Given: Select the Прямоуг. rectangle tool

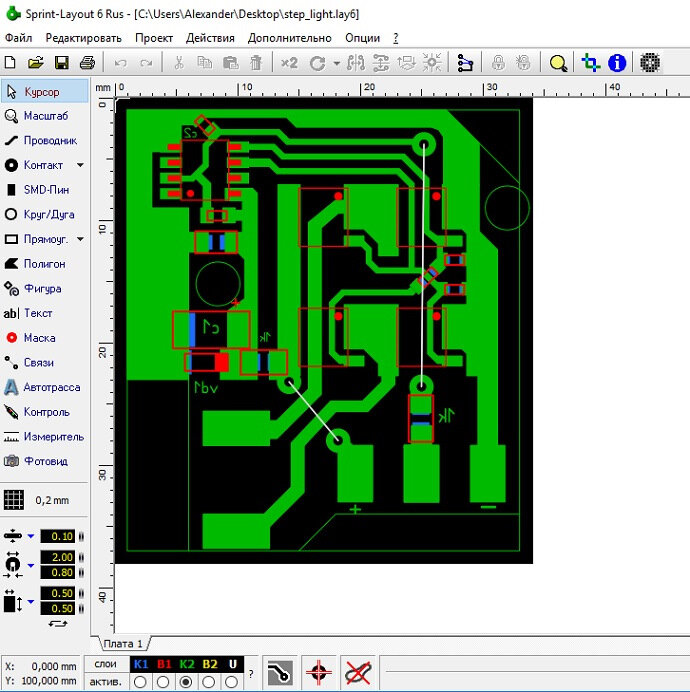Looking at the screenshot, I should pos(38,239).
